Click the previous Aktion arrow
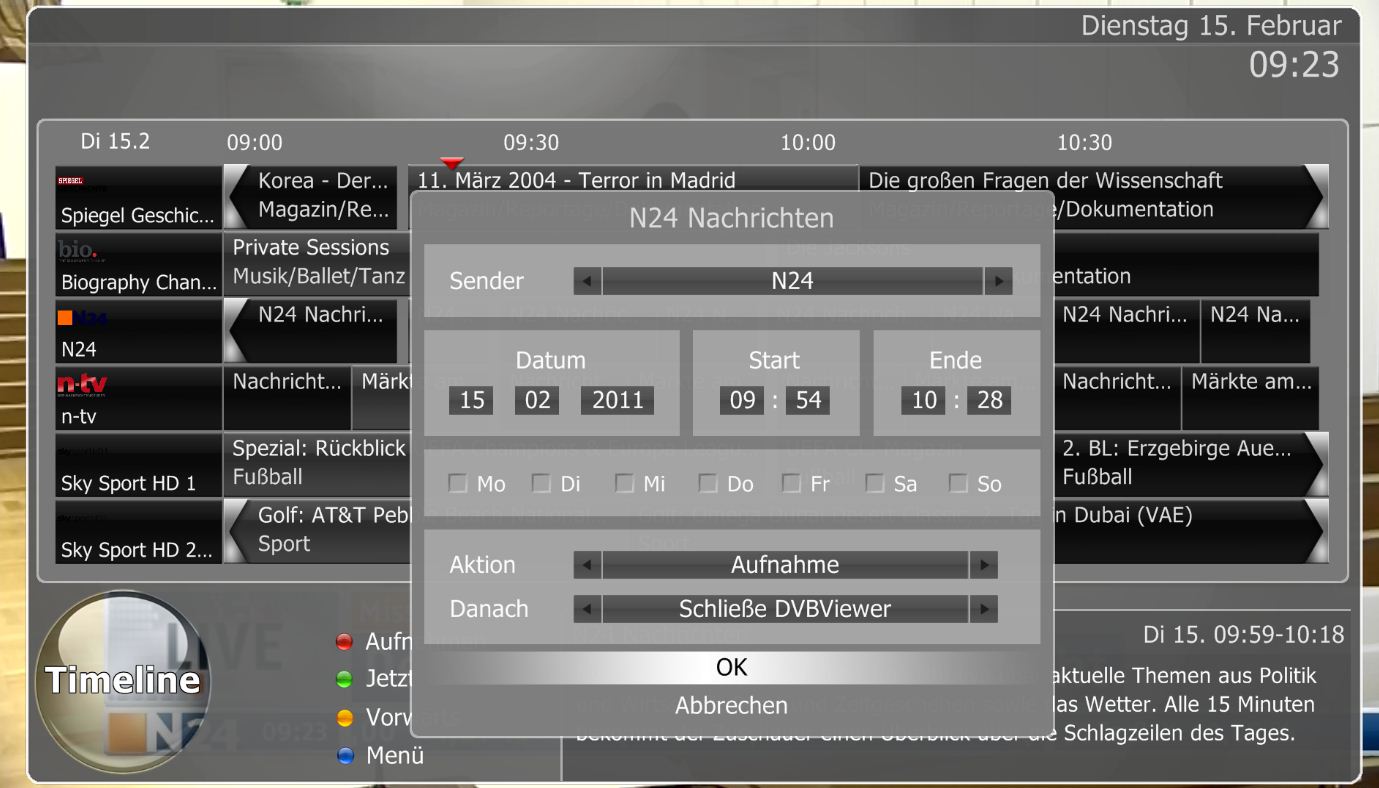This screenshot has width=1379, height=788. (588, 565)
